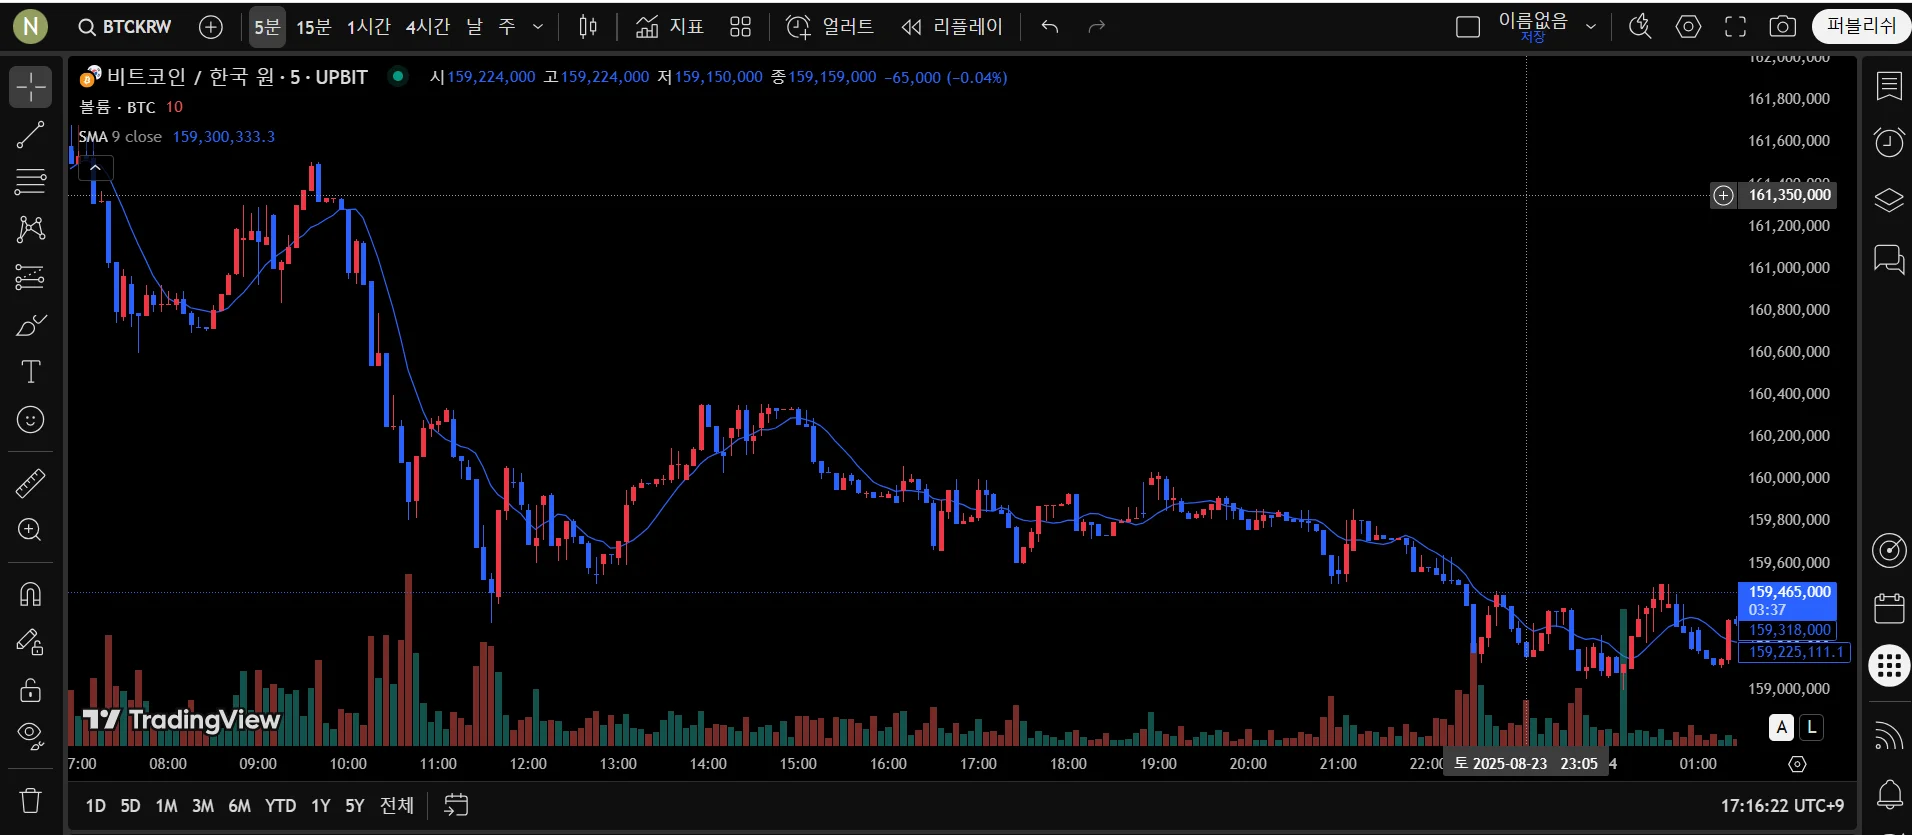Open time zone menu 17:16:22 UTC+9

tap(1782, 806)
